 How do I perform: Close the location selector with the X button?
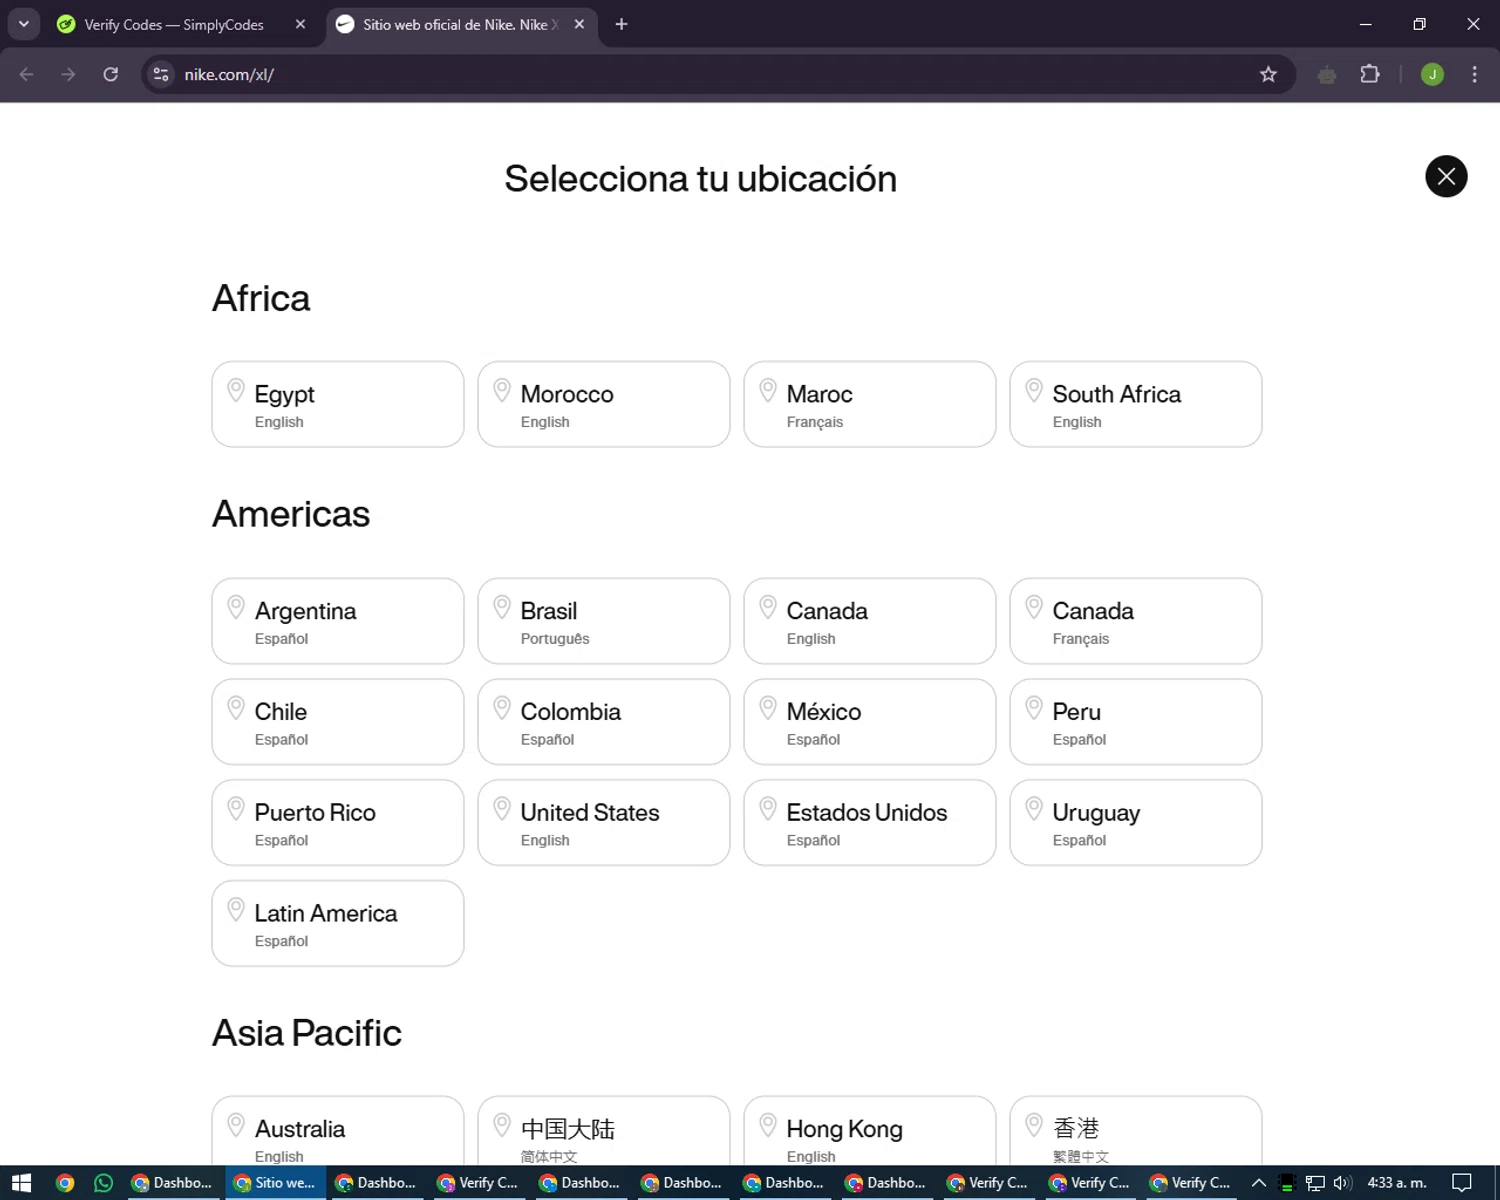click(1446, 177)
